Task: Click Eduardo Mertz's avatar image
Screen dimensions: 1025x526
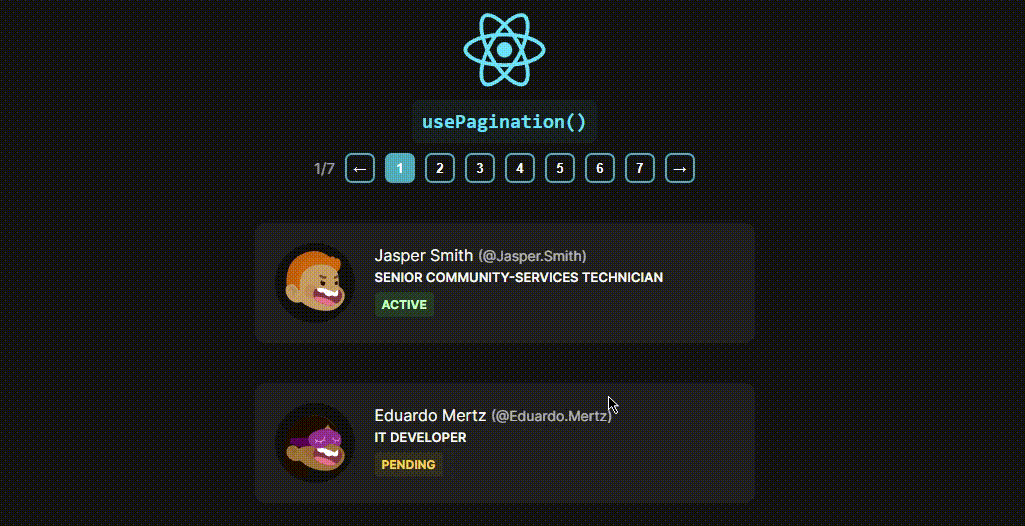Action: pyautogui.click(x=315, y=443)
